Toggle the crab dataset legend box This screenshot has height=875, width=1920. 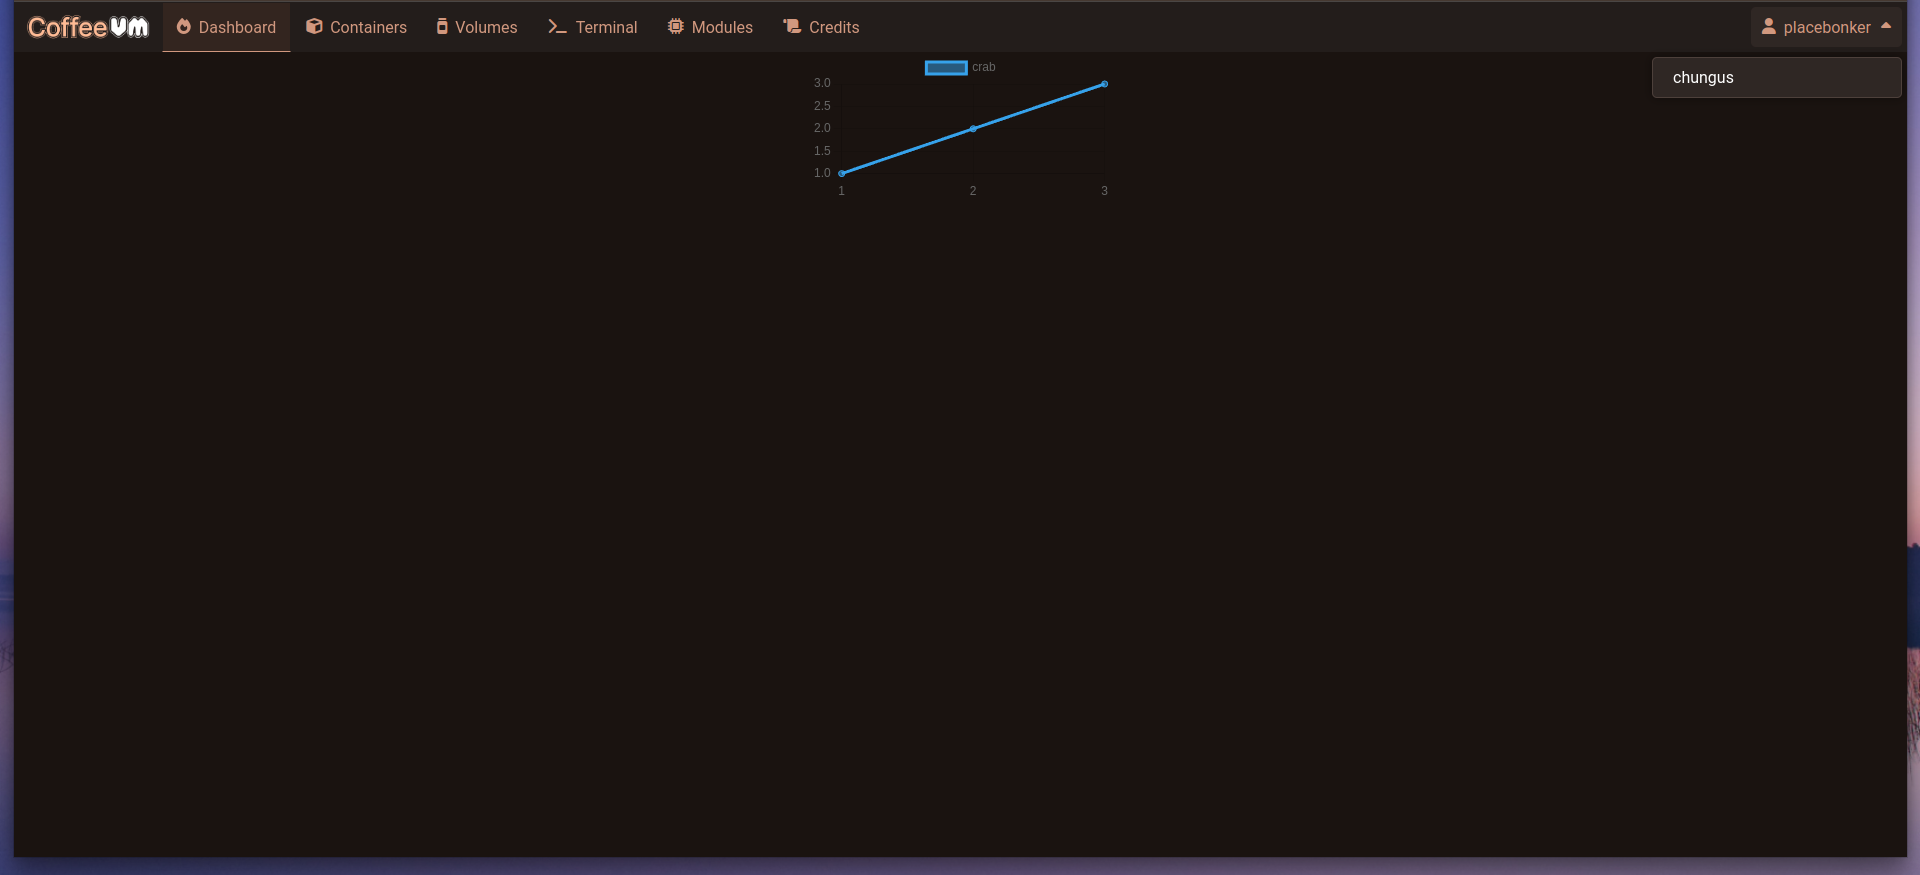[945, 67]
